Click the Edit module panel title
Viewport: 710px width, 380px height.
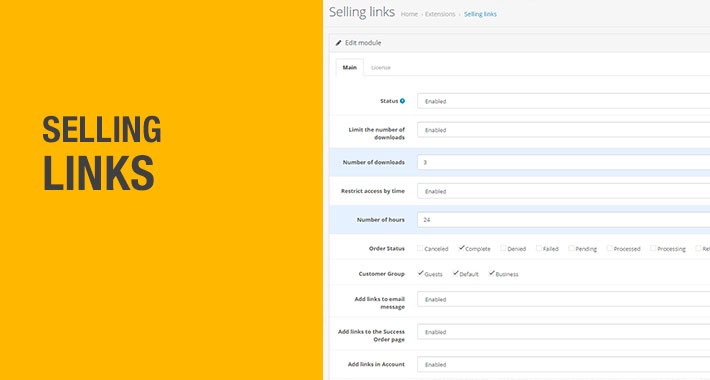pos(363,43)
